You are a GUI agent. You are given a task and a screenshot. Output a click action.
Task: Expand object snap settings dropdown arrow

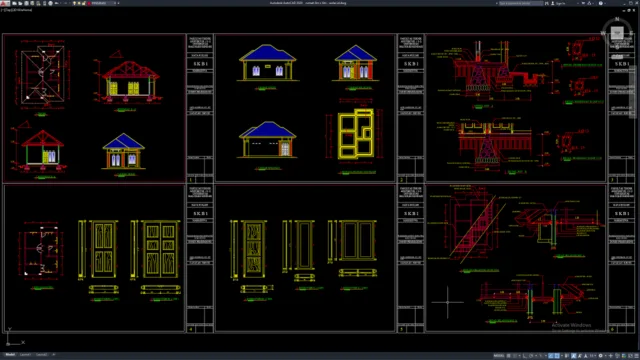click(562, 356)
